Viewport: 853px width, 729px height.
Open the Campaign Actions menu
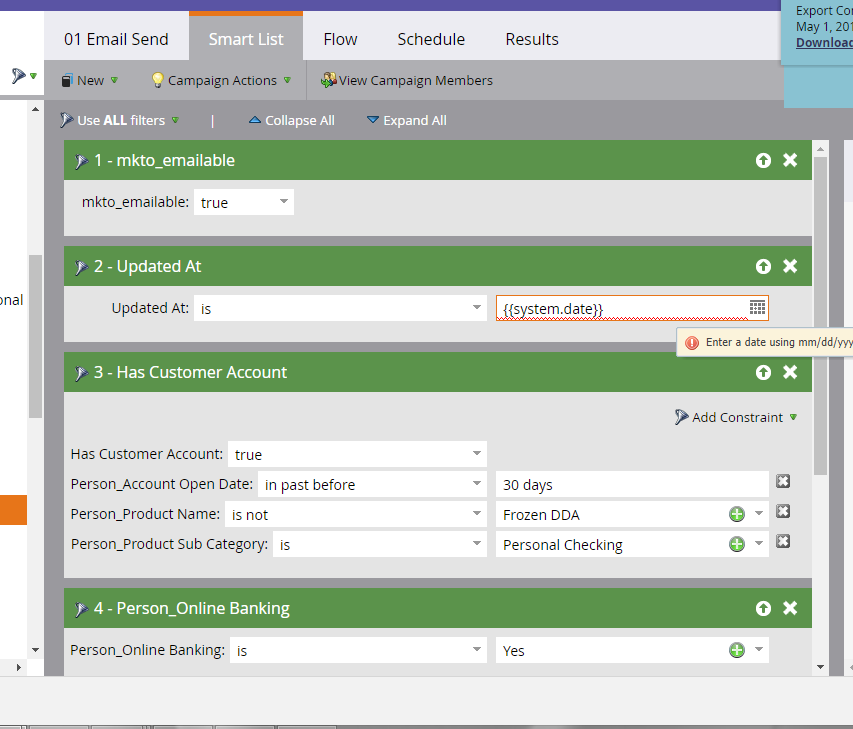pos(221,80)
